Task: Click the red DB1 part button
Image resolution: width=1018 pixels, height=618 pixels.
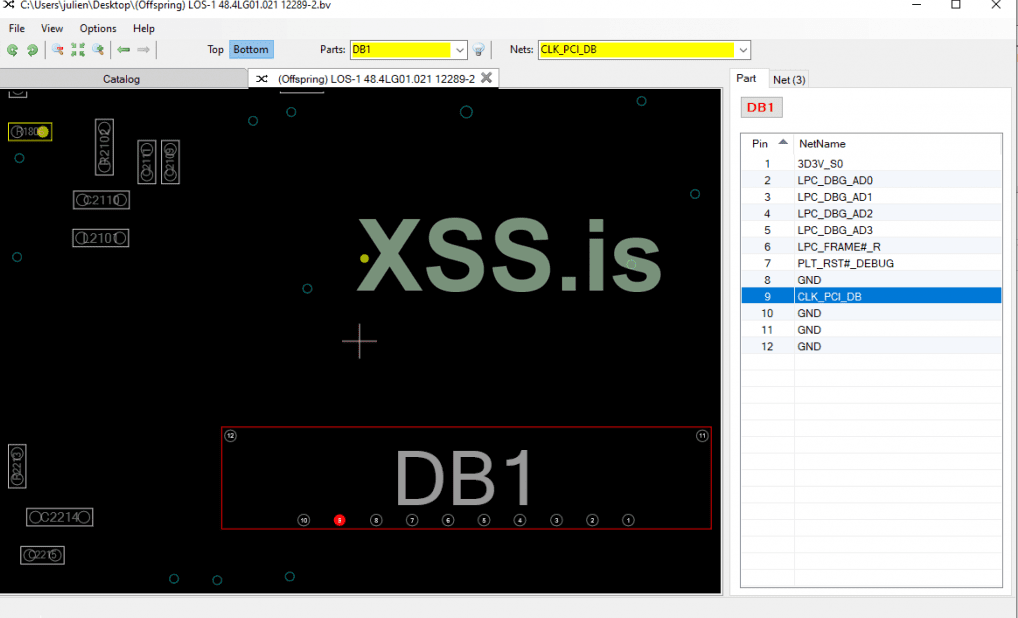Action: point(762,108)
